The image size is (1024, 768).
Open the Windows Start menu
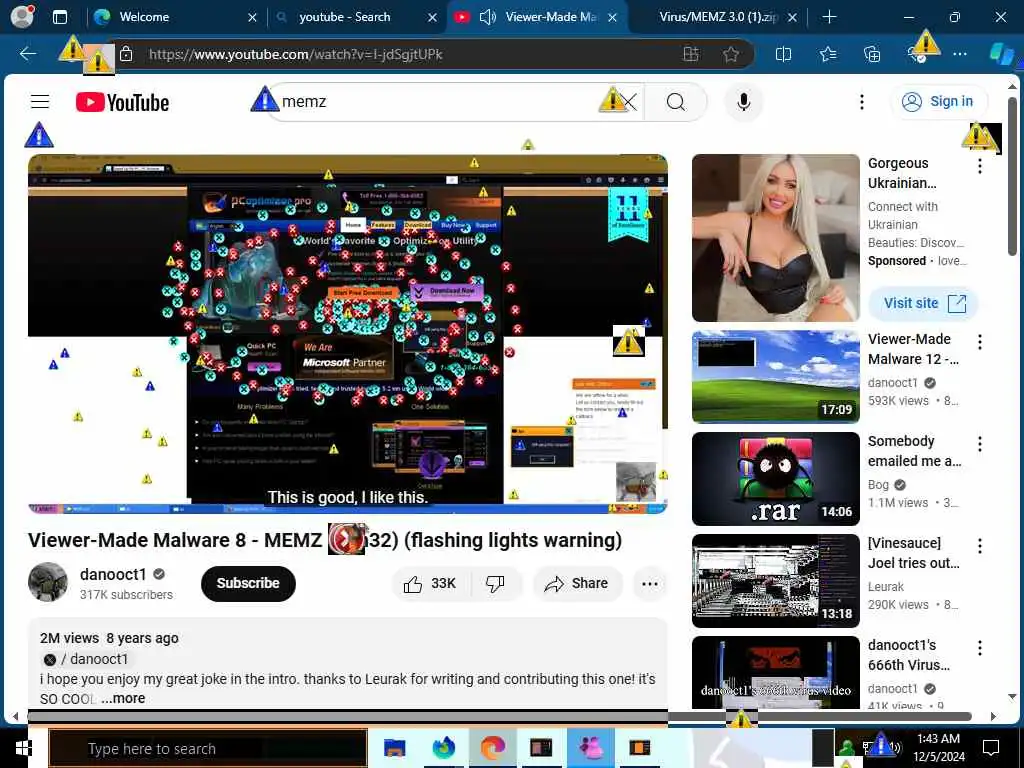point(23,748)
